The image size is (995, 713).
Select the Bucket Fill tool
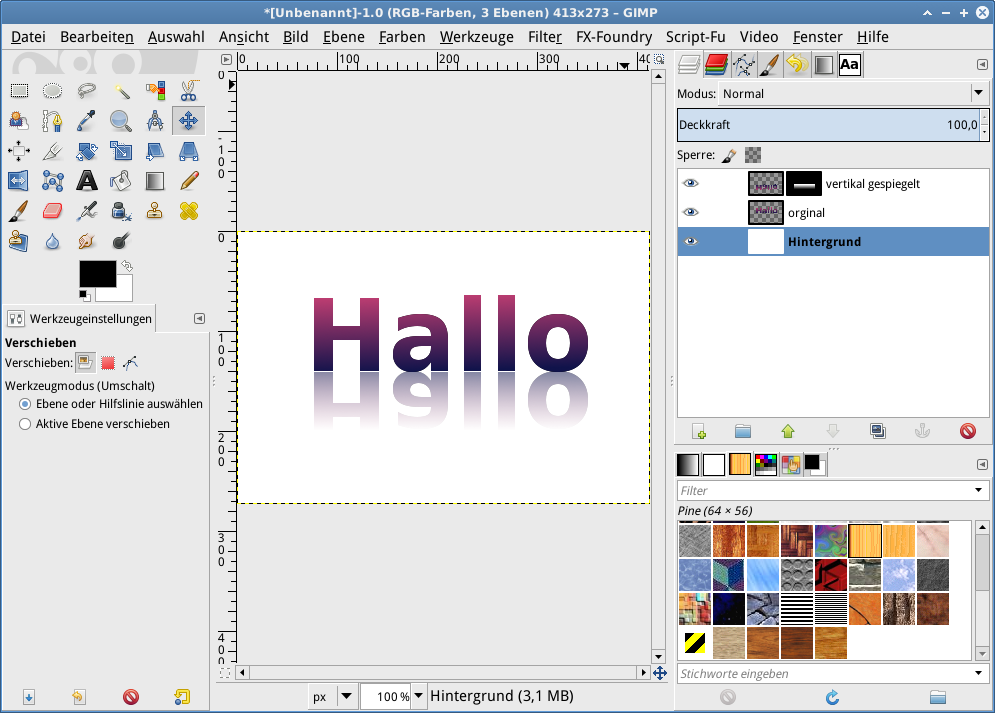pos(121,181)
